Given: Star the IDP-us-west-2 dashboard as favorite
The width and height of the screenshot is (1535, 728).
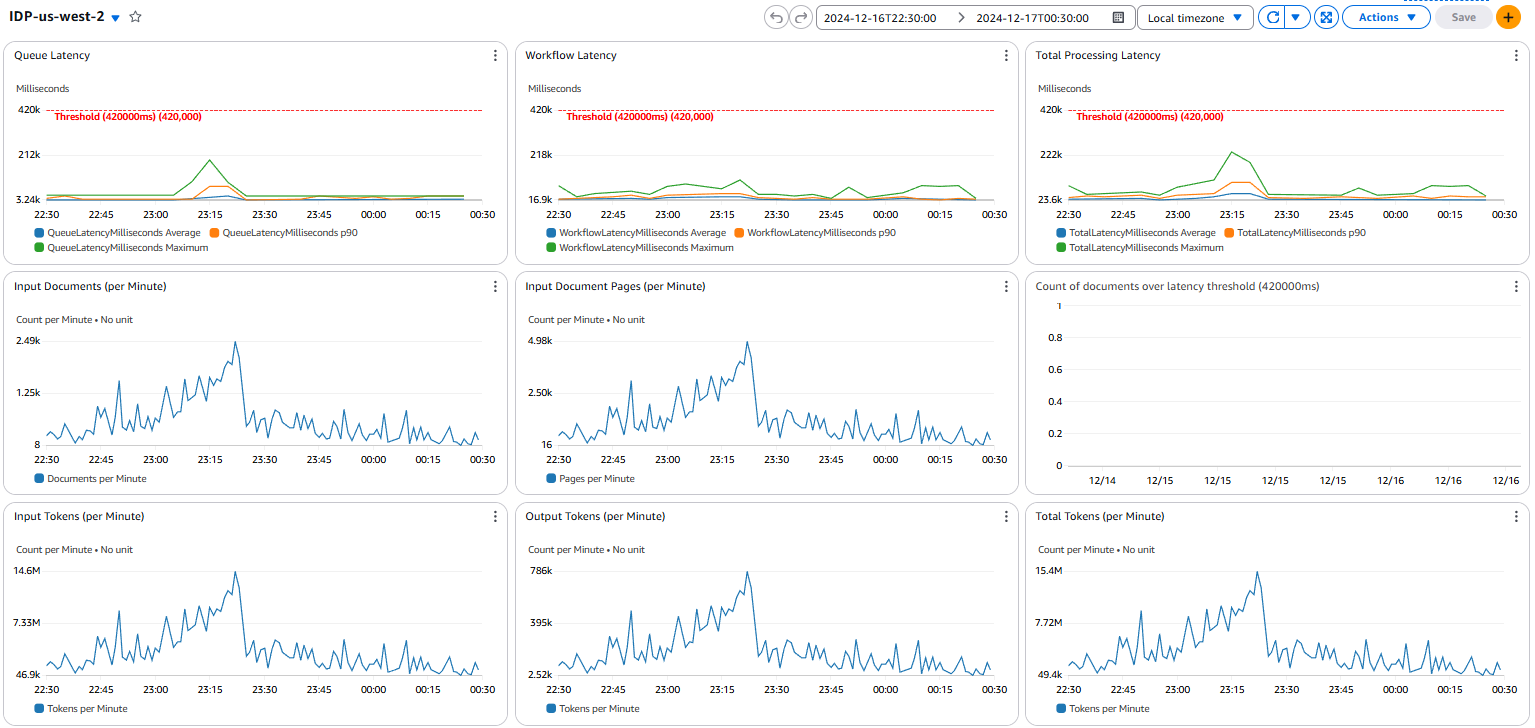Looking at the screenshot, I should (x=135, y=17).
